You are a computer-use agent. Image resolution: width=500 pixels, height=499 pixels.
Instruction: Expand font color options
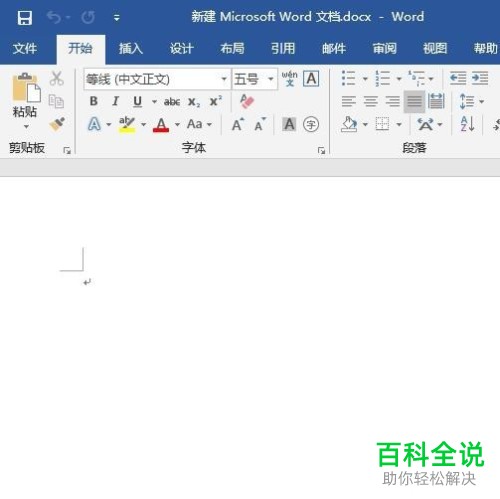click(x=177, y=125)
